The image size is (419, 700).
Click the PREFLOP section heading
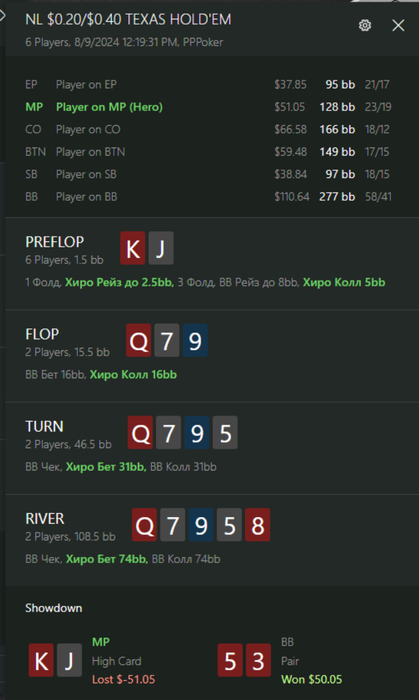coord(54,242)
